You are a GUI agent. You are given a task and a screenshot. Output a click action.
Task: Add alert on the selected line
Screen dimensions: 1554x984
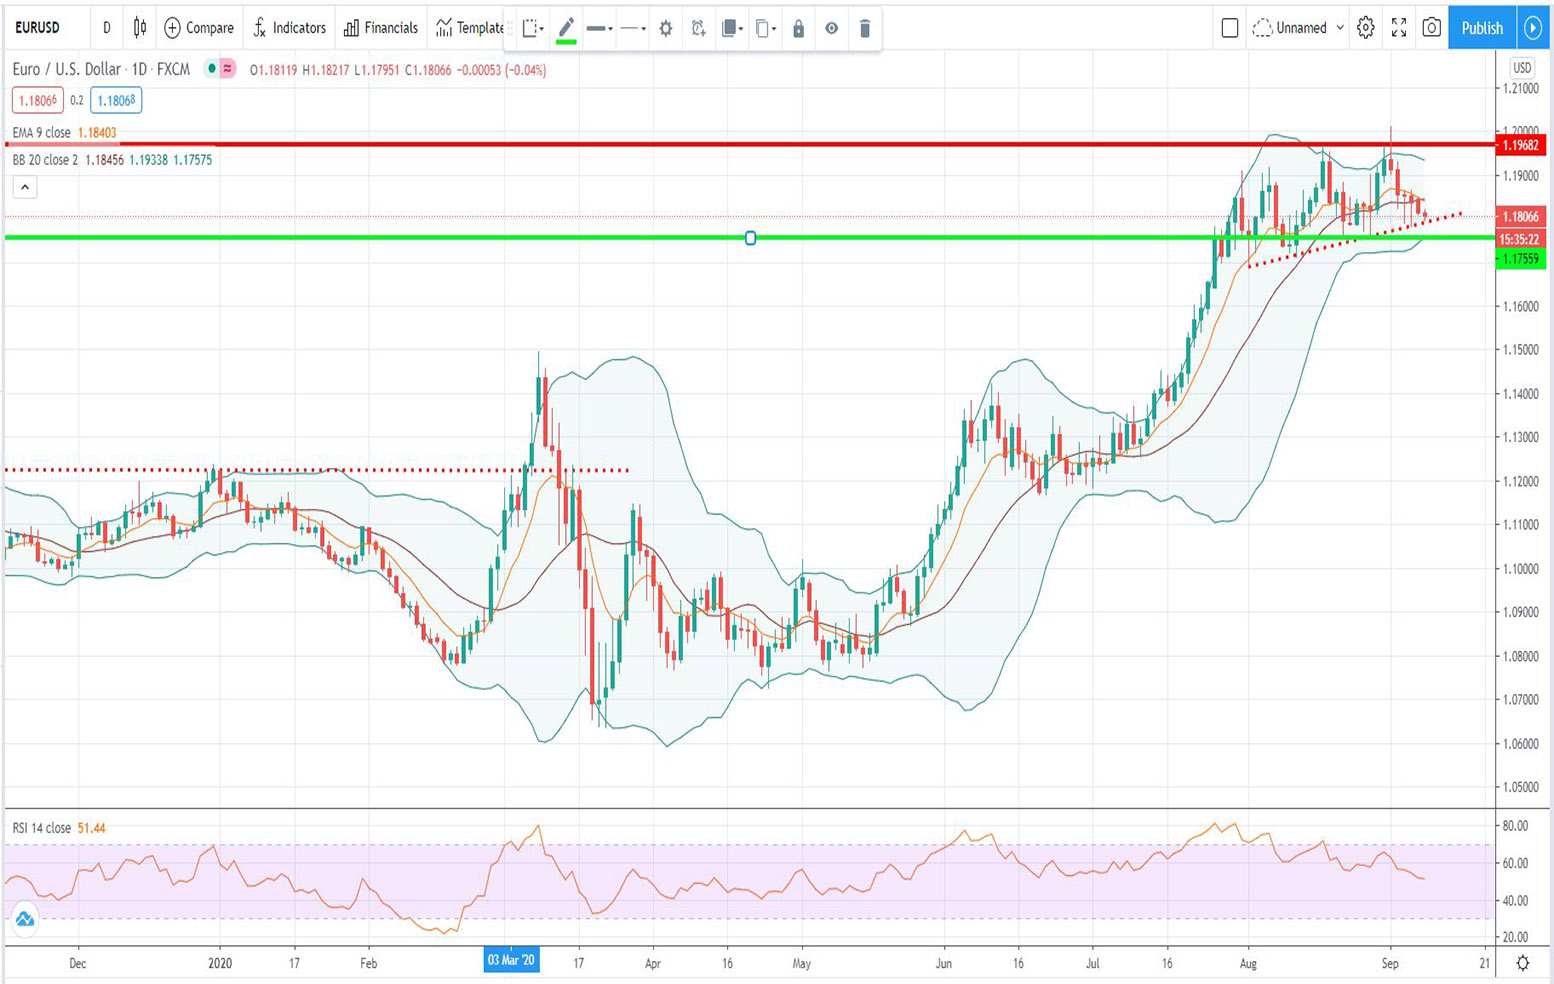coord(699,29)
